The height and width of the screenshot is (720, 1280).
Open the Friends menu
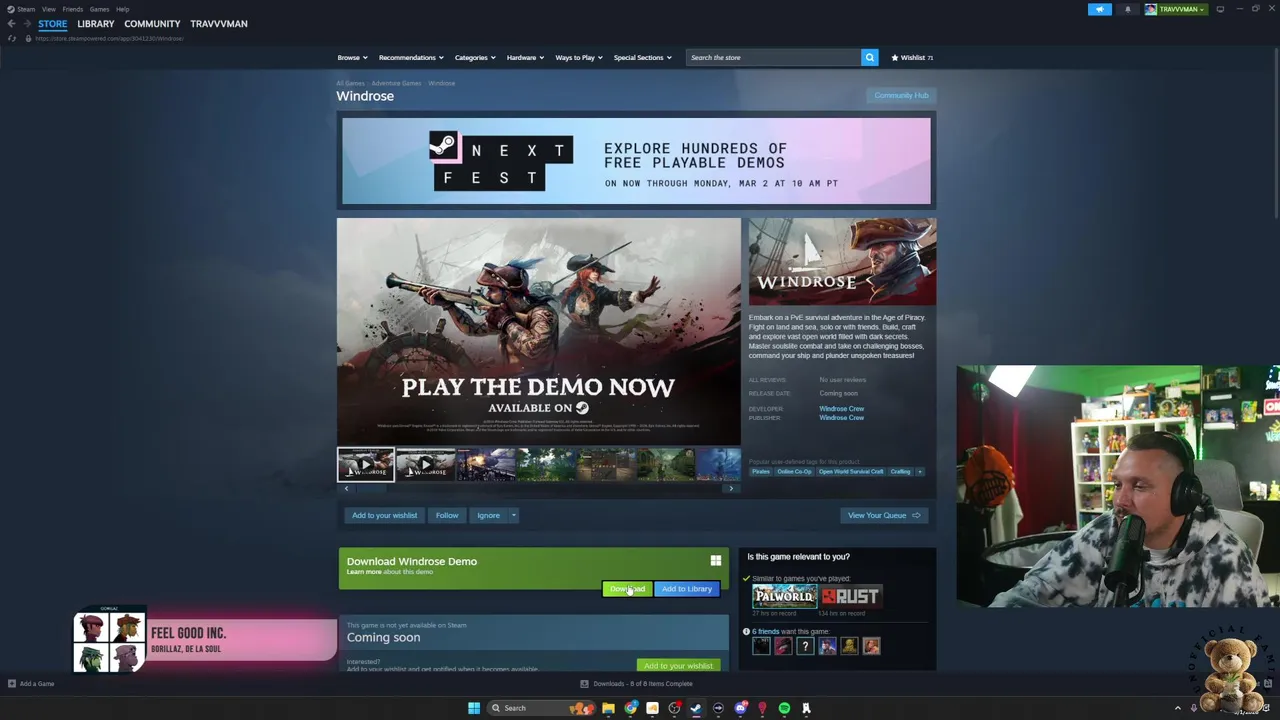pos(72,9)
